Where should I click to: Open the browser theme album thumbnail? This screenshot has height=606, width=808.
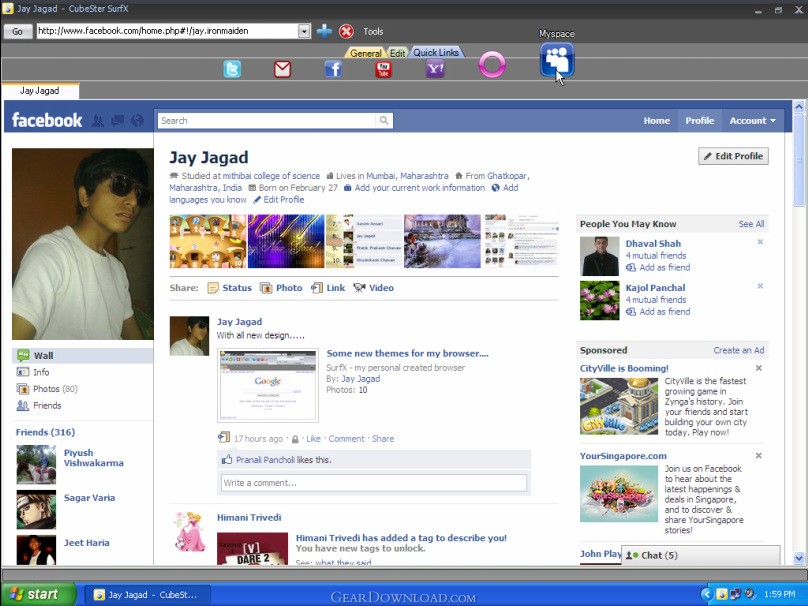[x=268, y=385]
